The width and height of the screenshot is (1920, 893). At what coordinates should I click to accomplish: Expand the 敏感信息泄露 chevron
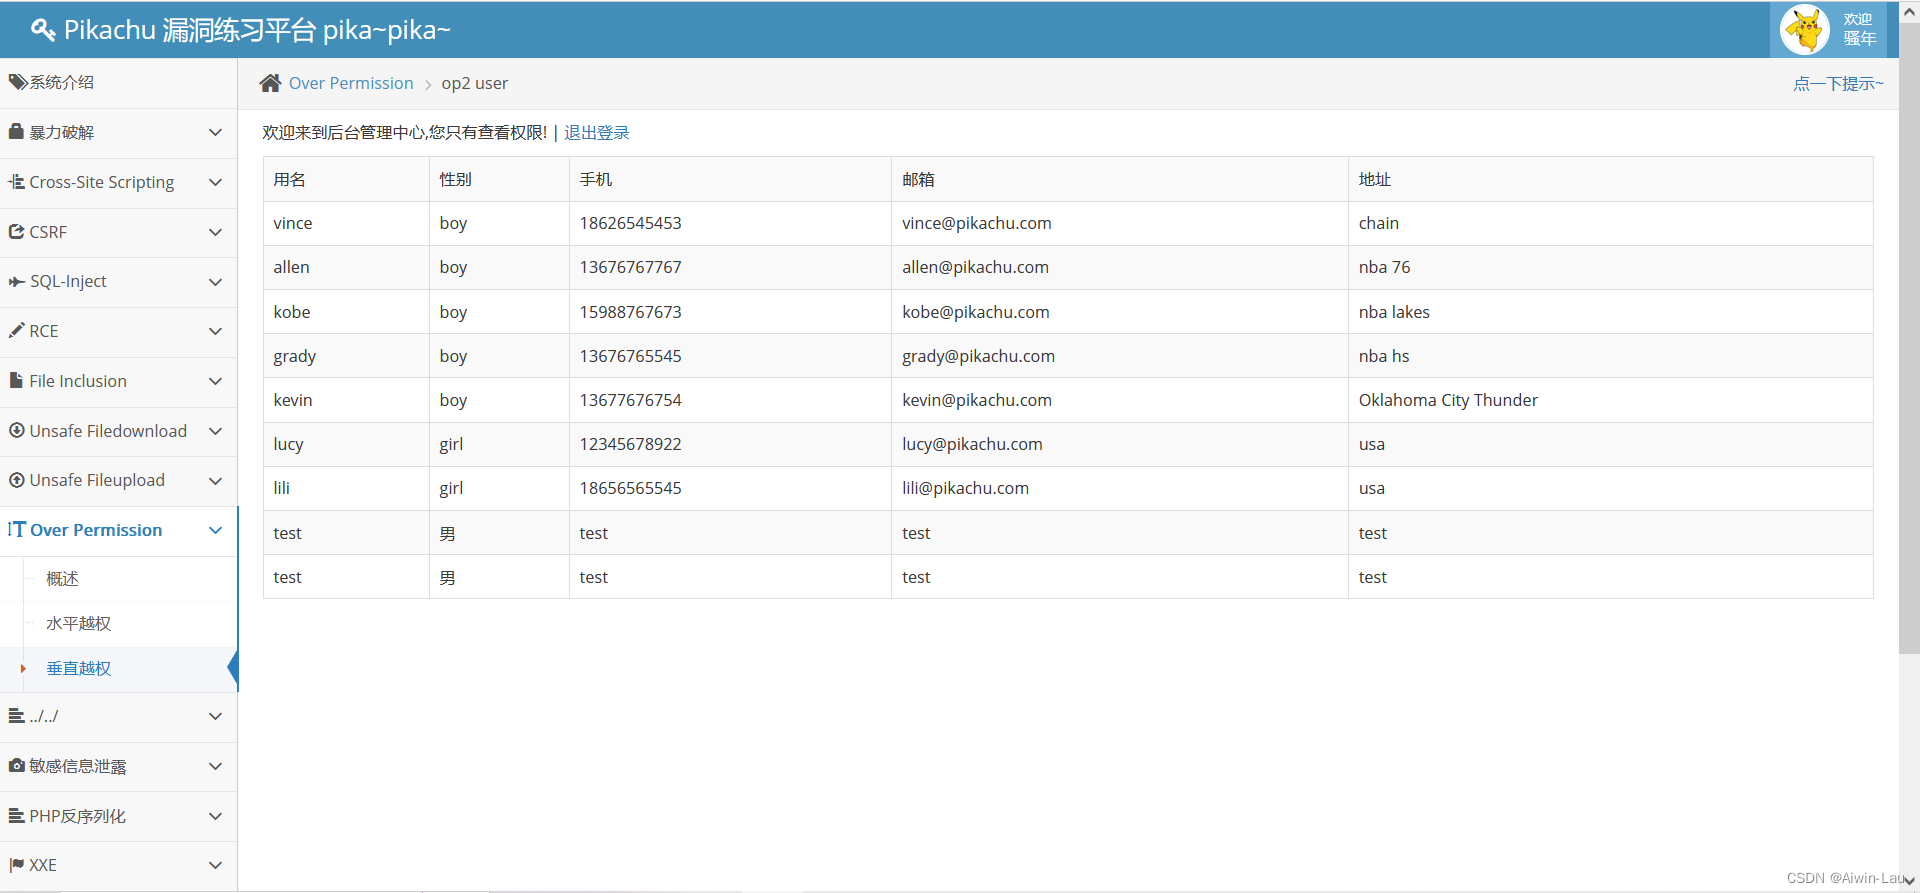click(215, 766)
